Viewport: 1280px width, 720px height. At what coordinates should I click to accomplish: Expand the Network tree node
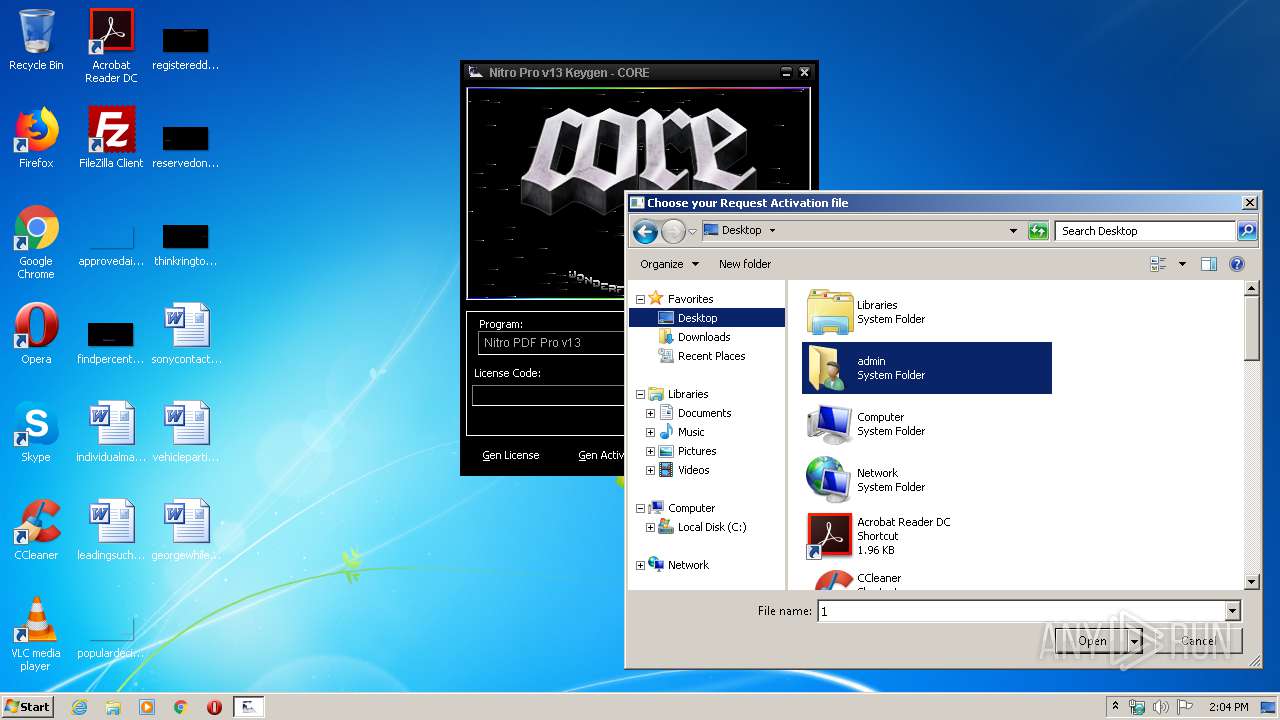point(640,565)
